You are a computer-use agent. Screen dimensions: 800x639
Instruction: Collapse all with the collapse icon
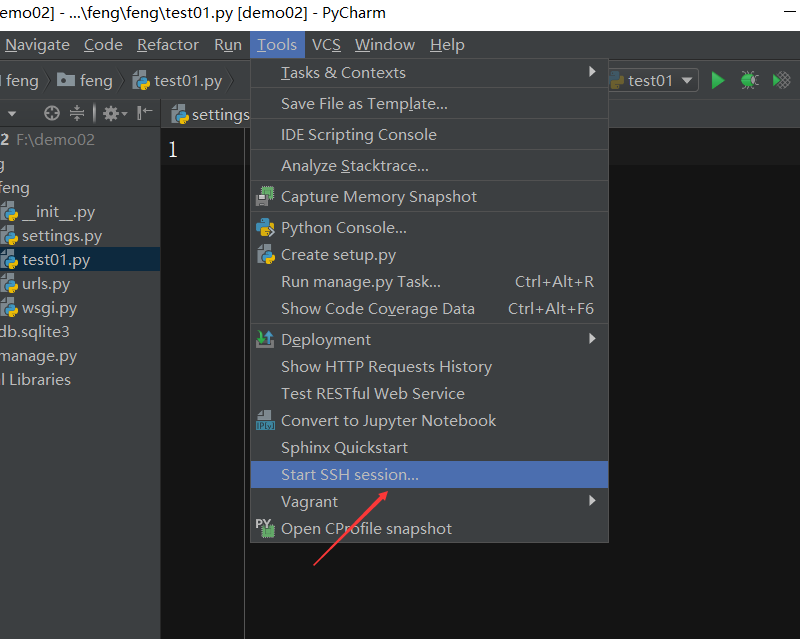coord(78,113)
